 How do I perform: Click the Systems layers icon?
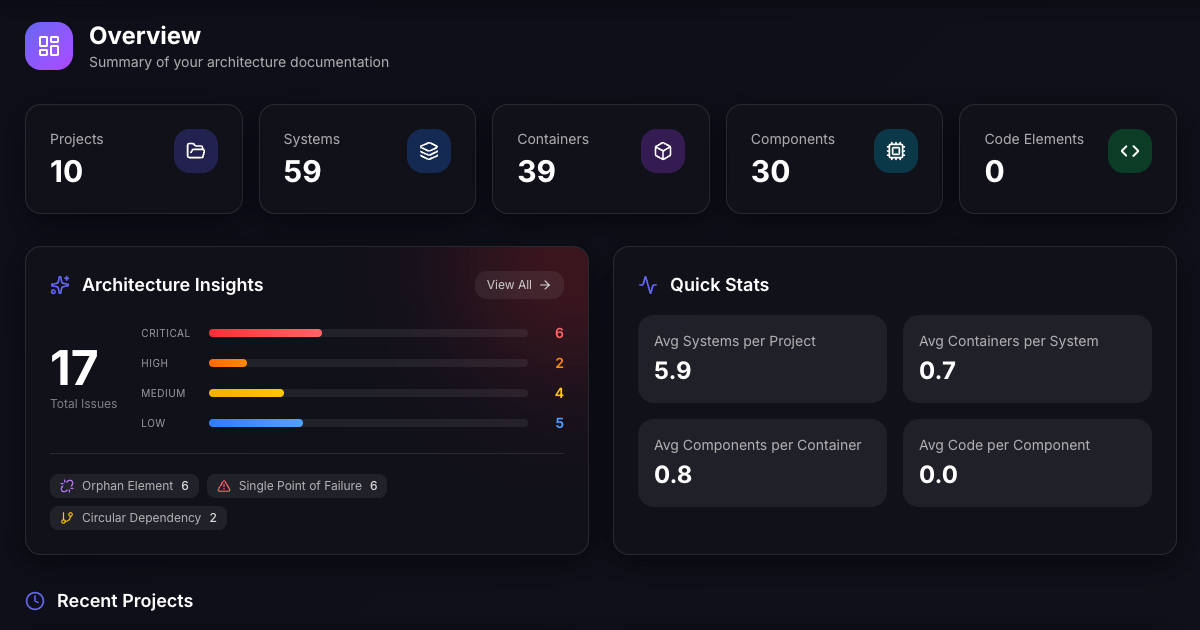point(429,151)
